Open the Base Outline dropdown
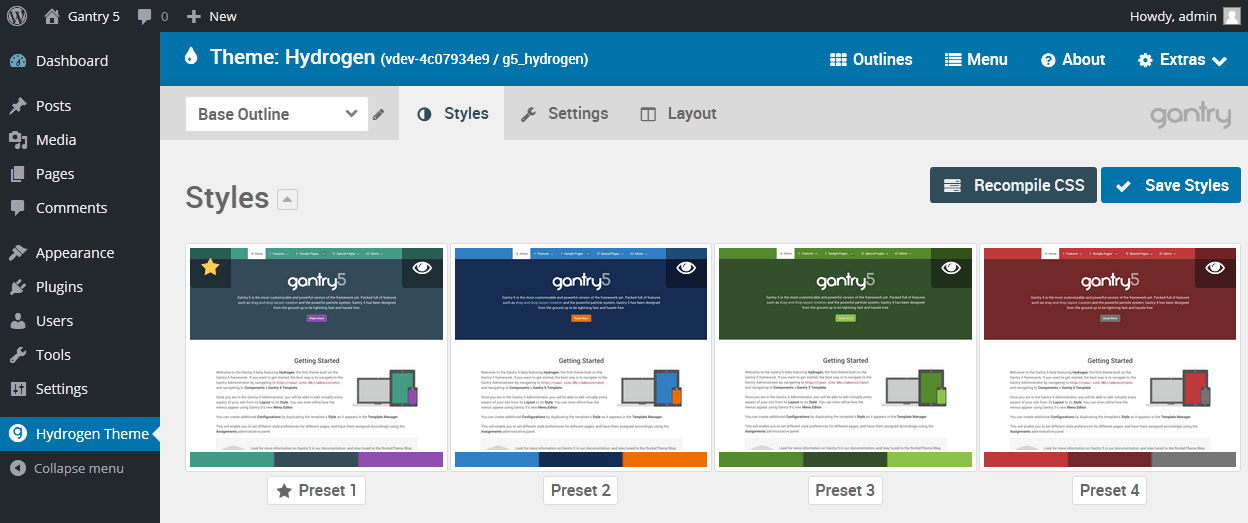 [x=277, y=114]
